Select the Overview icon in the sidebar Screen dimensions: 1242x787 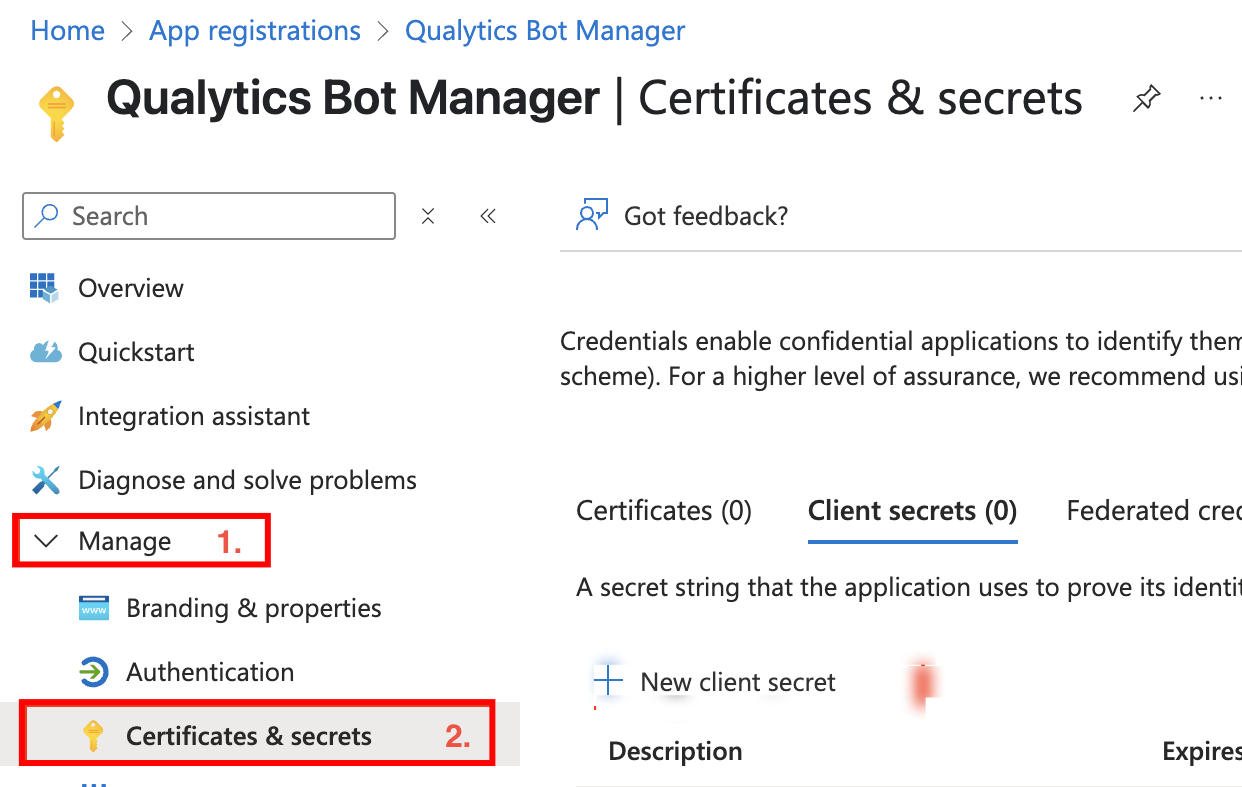point(43,288)
